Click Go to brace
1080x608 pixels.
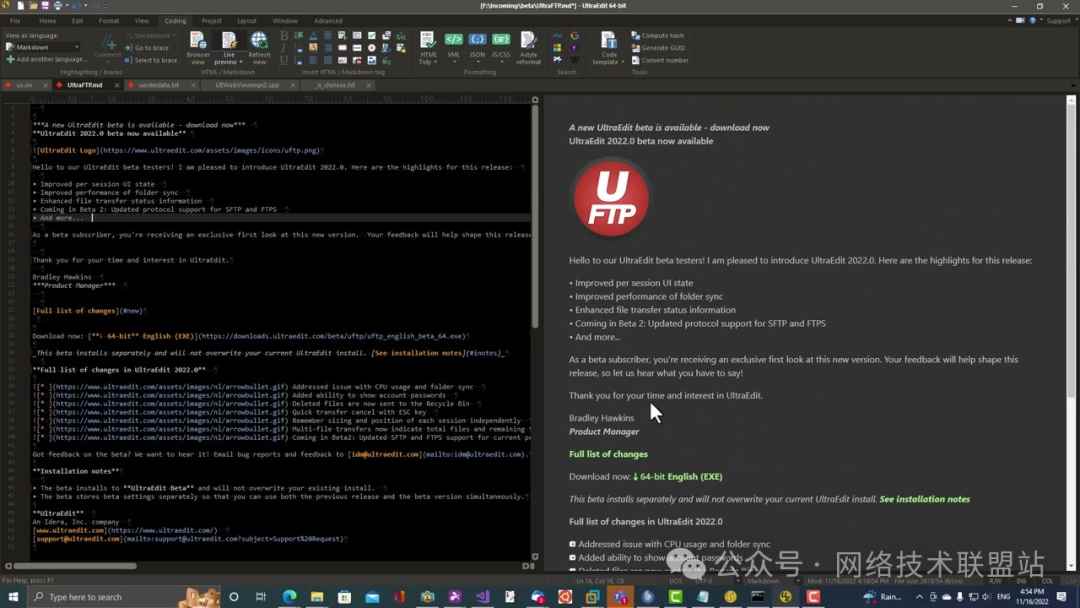click(x=150, y=48)
